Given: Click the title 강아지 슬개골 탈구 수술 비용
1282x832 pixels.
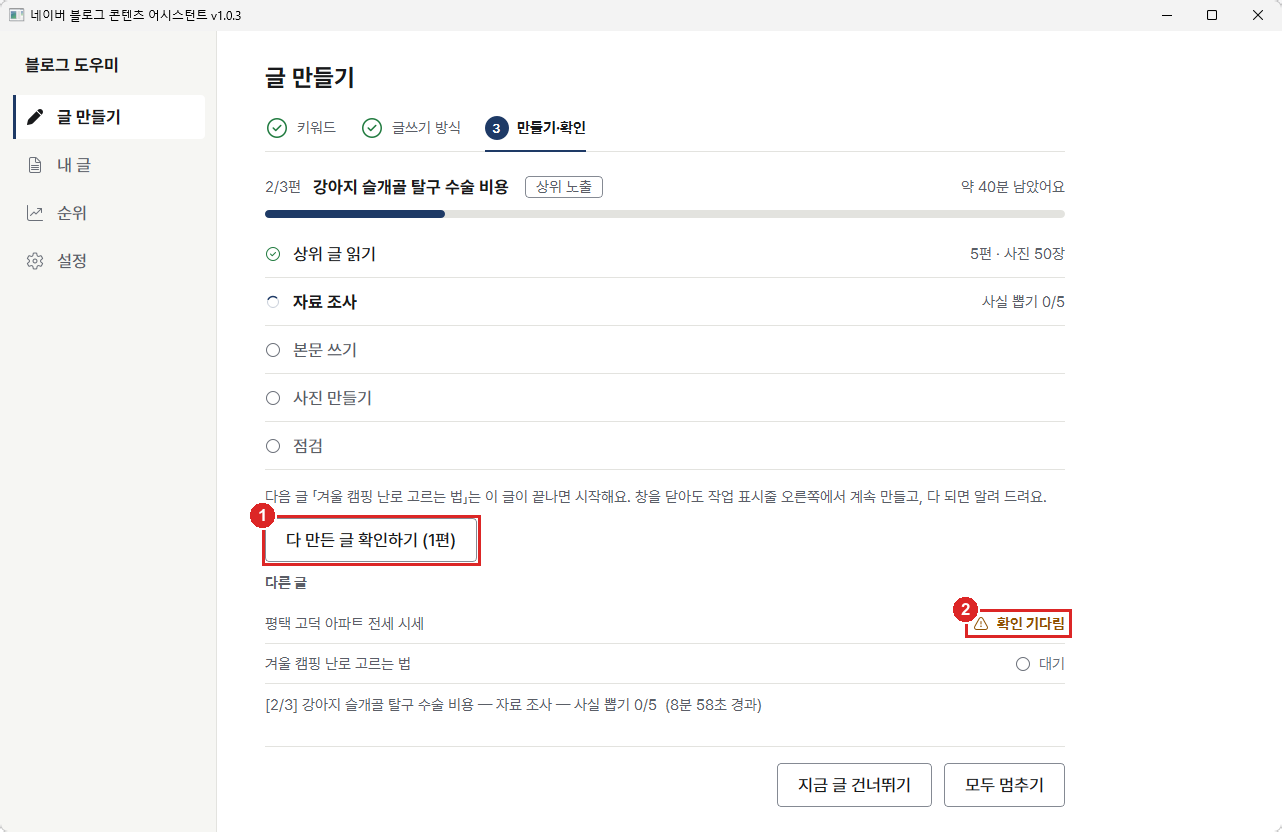Looking at the screenshot, I should (411, 187).
